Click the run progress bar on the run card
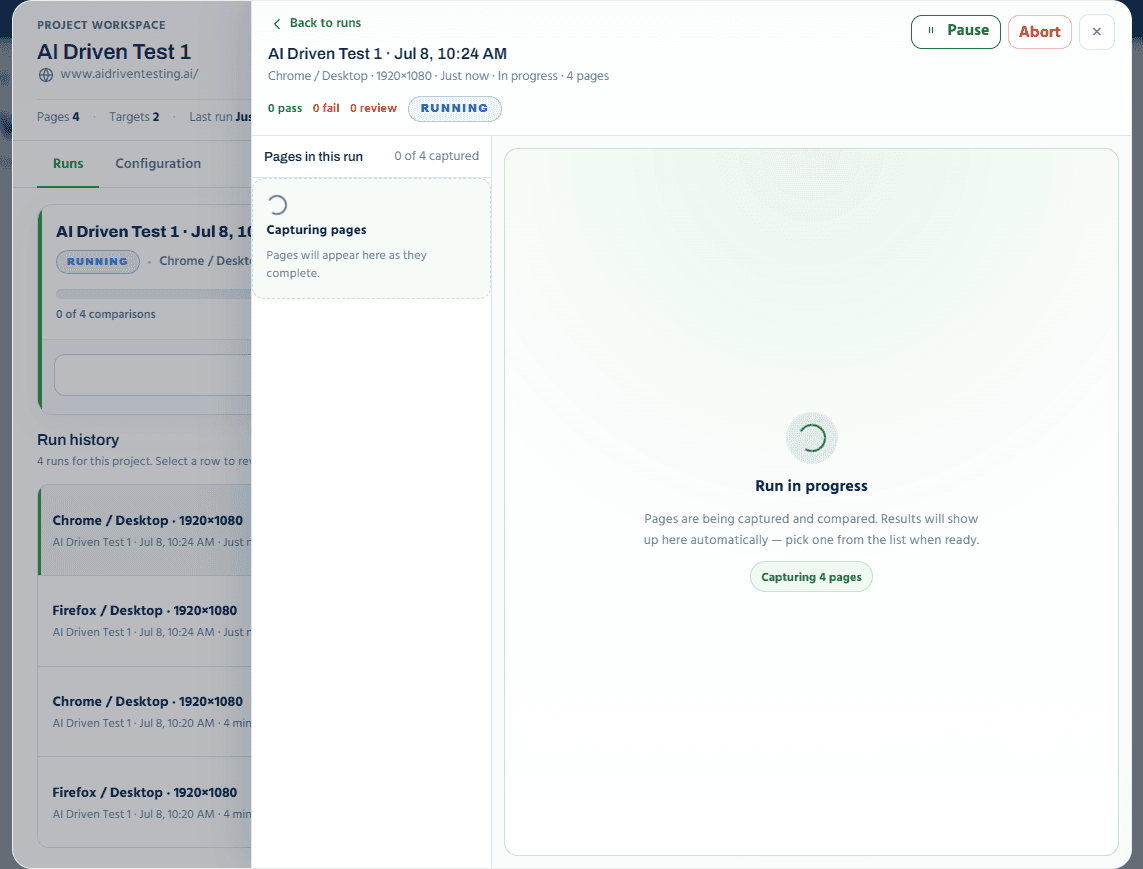The image size is (1143, 869). point(154,294)
